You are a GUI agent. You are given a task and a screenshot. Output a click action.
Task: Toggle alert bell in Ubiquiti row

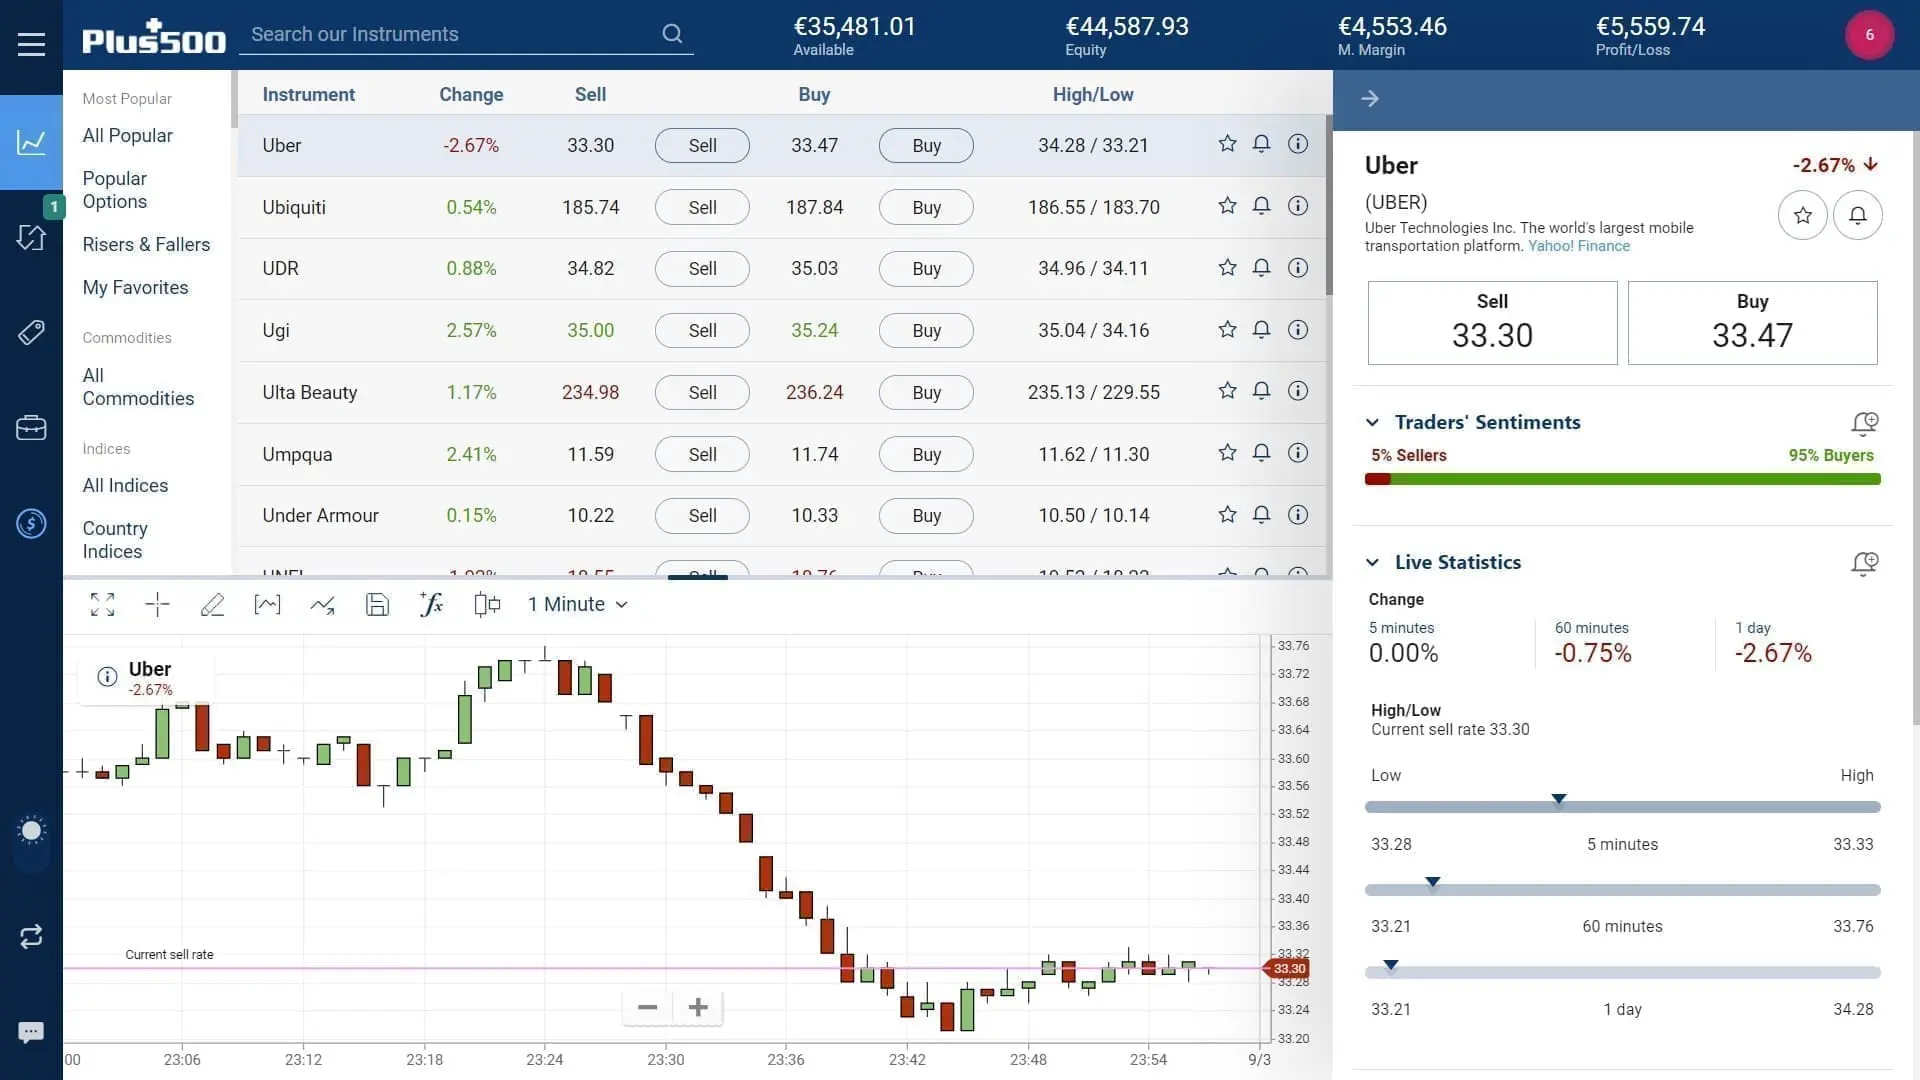pyautogui.click(x=1262, y=206)
